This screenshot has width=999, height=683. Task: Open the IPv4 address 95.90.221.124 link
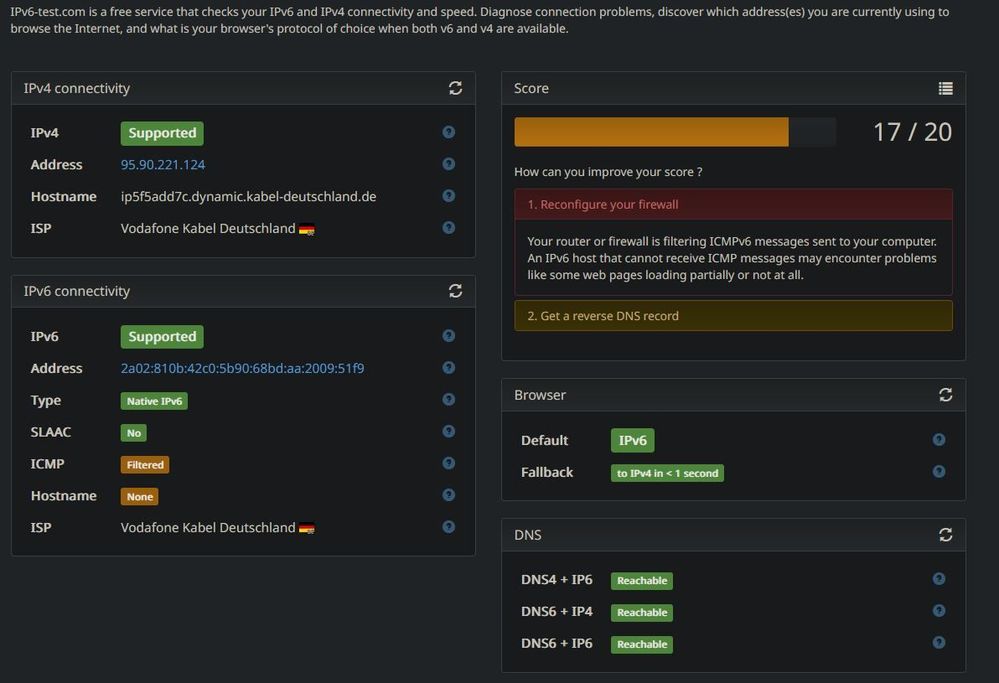pos(163,165)
